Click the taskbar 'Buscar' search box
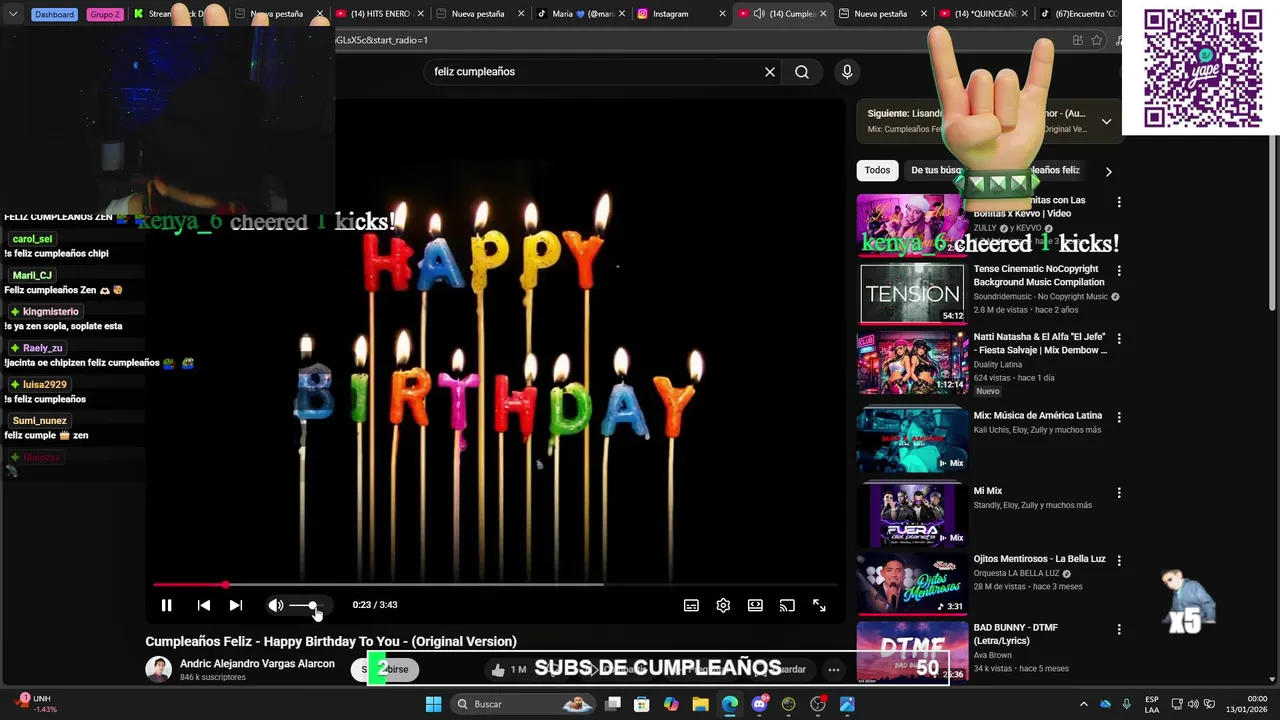 click(x=523, y=704)
